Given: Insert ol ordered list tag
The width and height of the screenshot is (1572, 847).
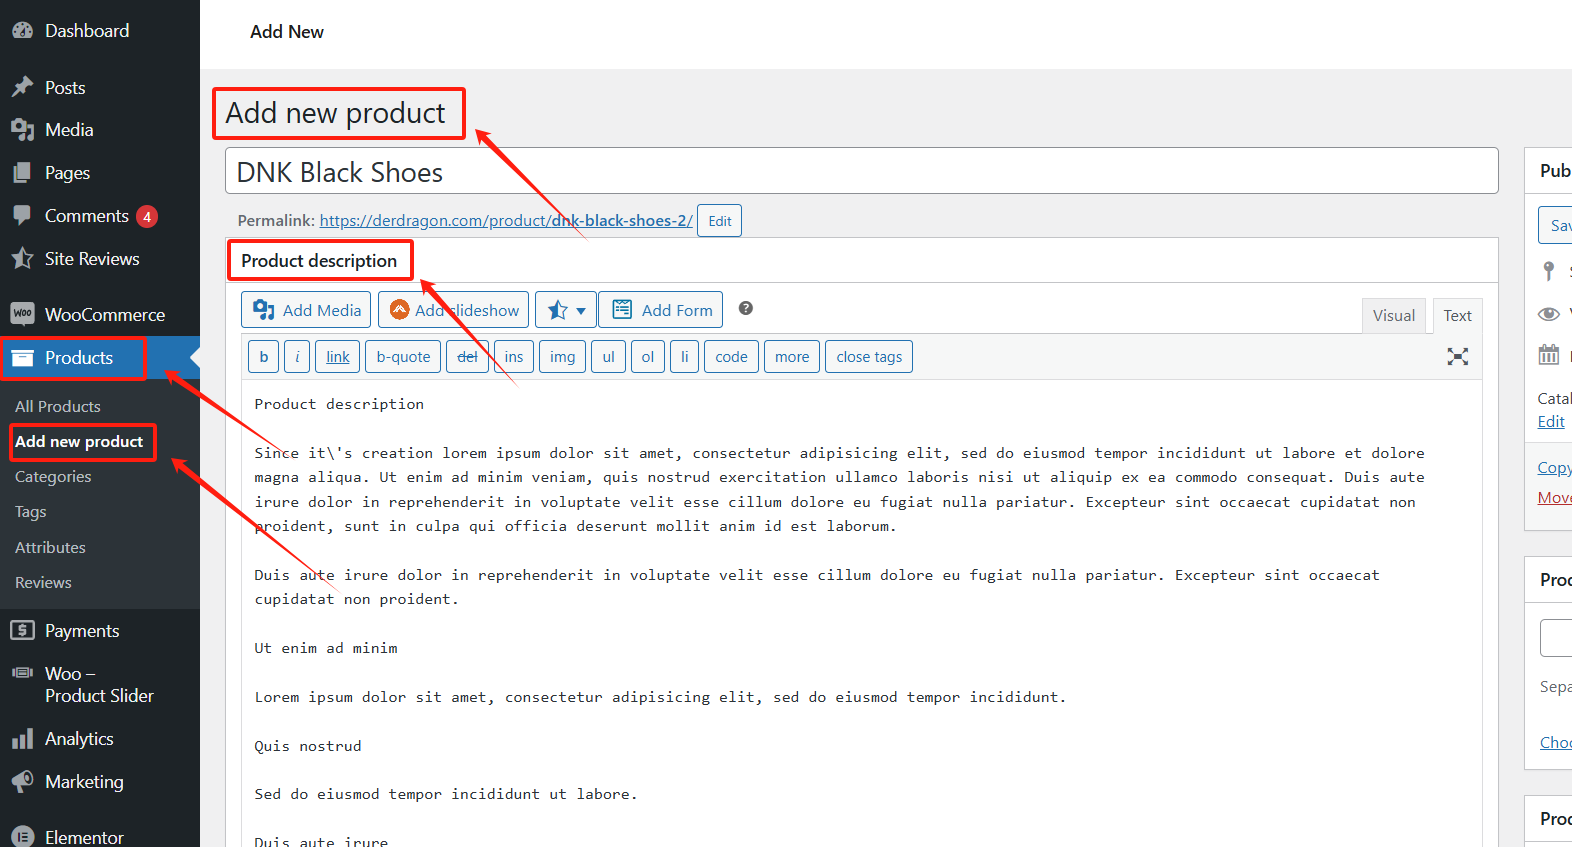Looking at the screenshot, I should coord(648,357).
